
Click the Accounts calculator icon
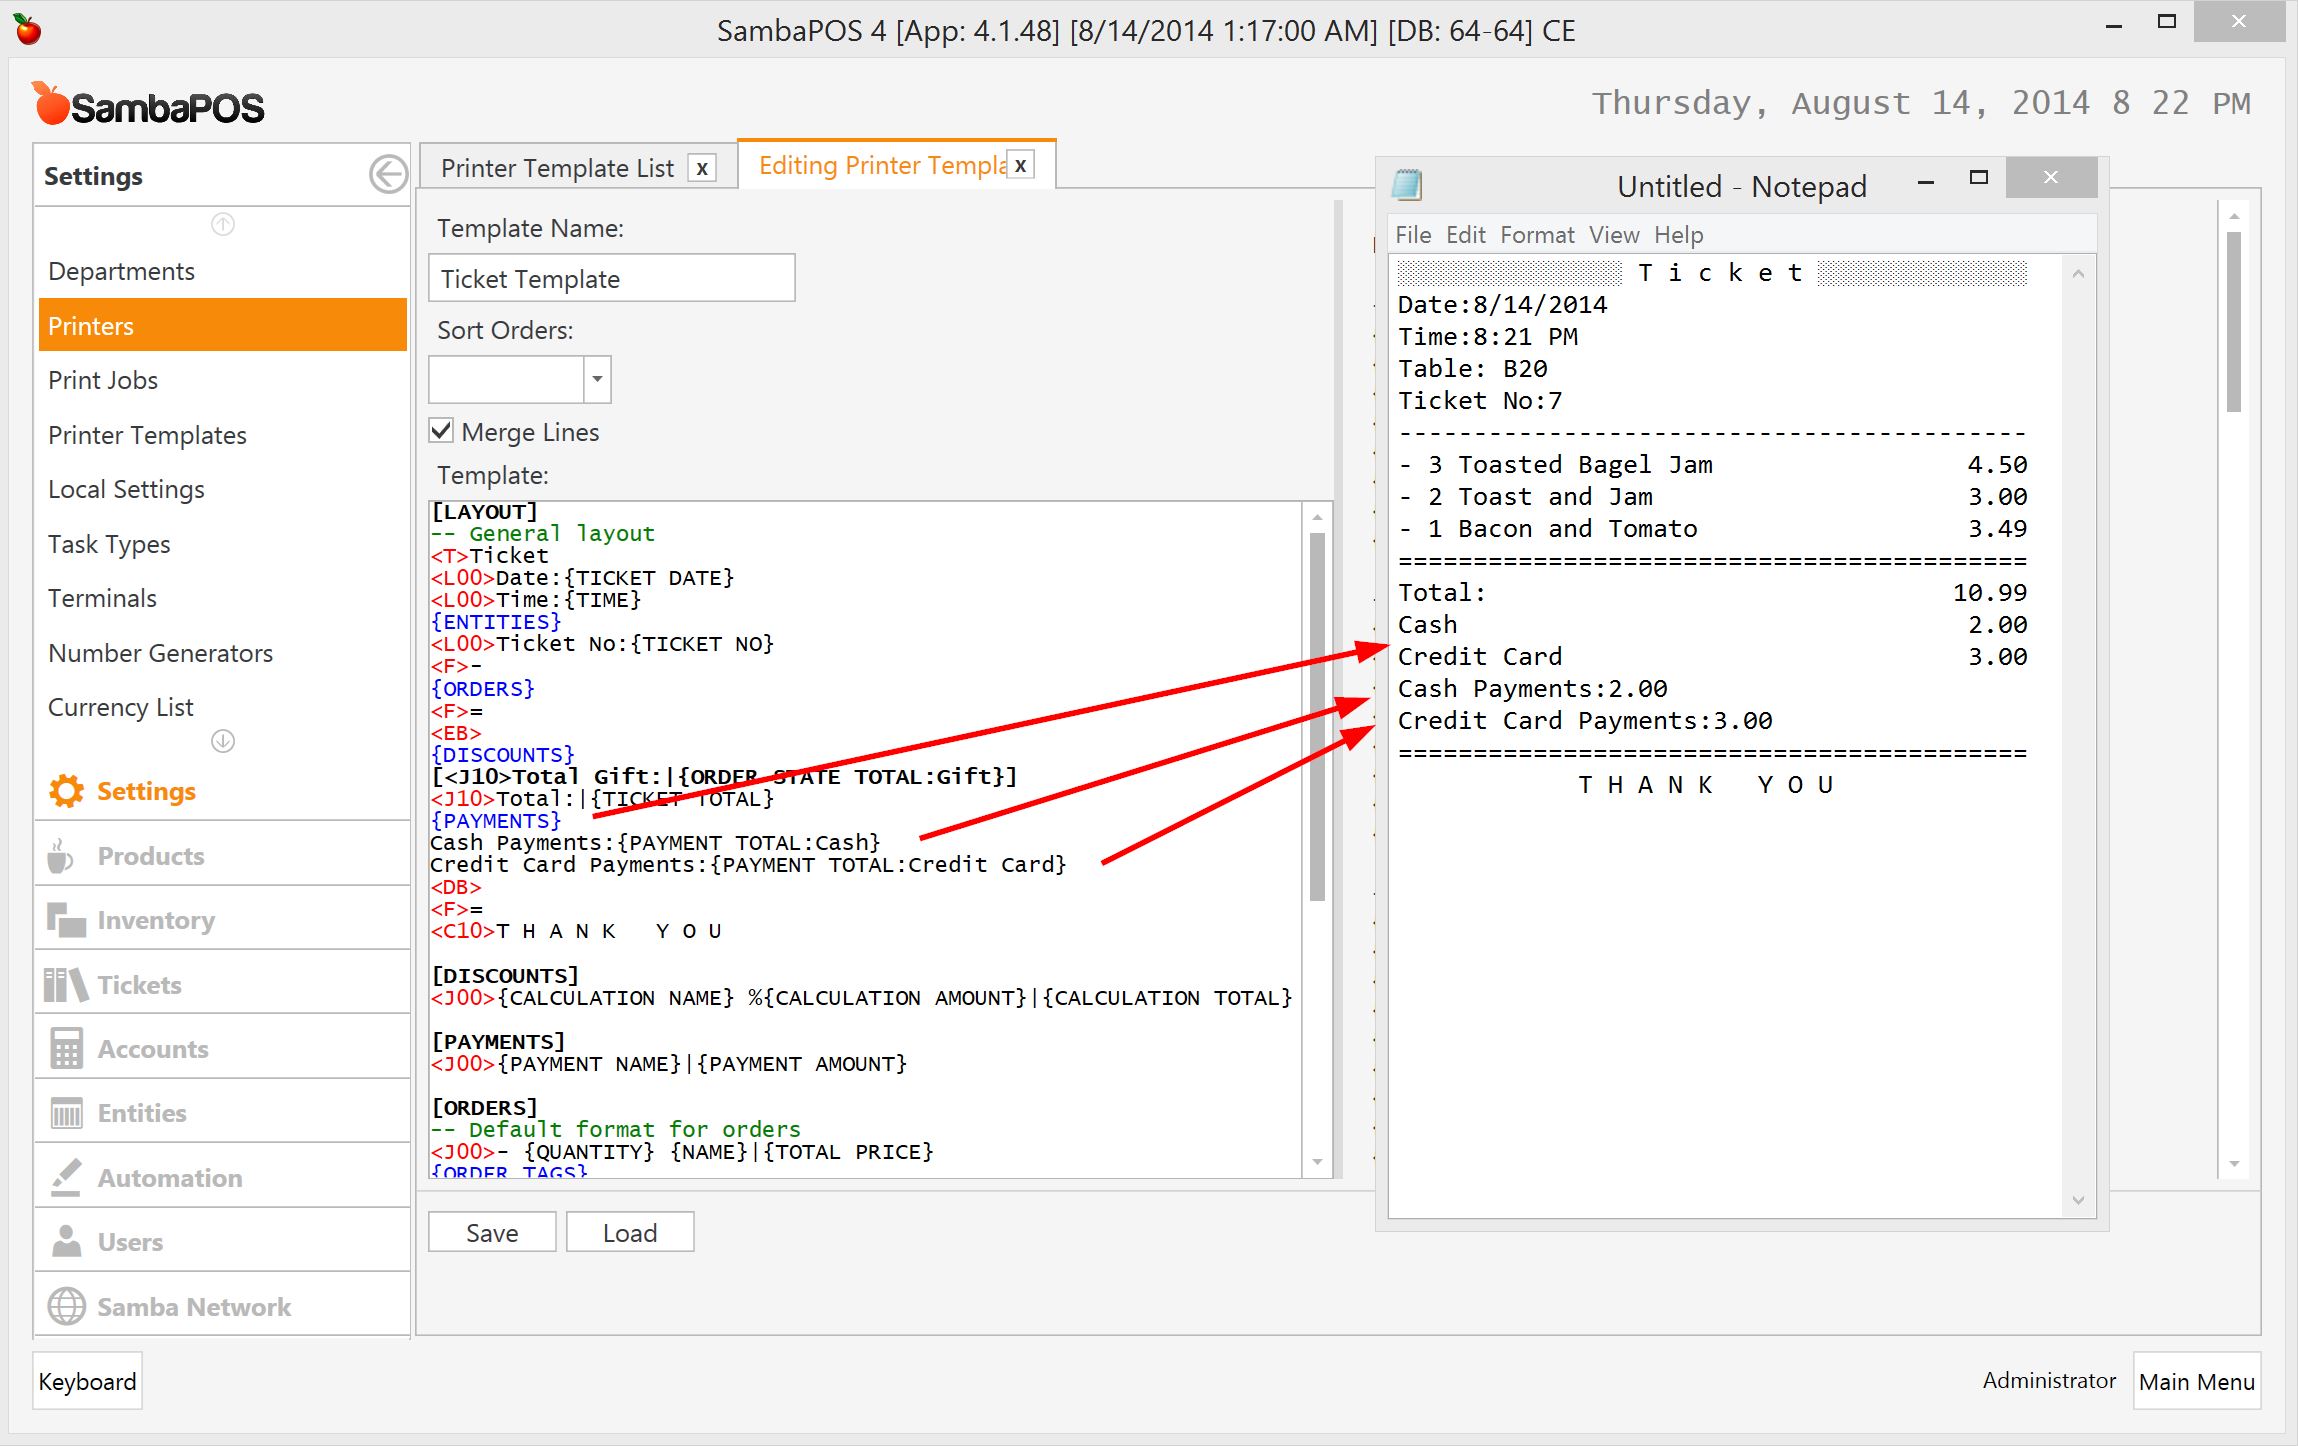click(66, 1049)
